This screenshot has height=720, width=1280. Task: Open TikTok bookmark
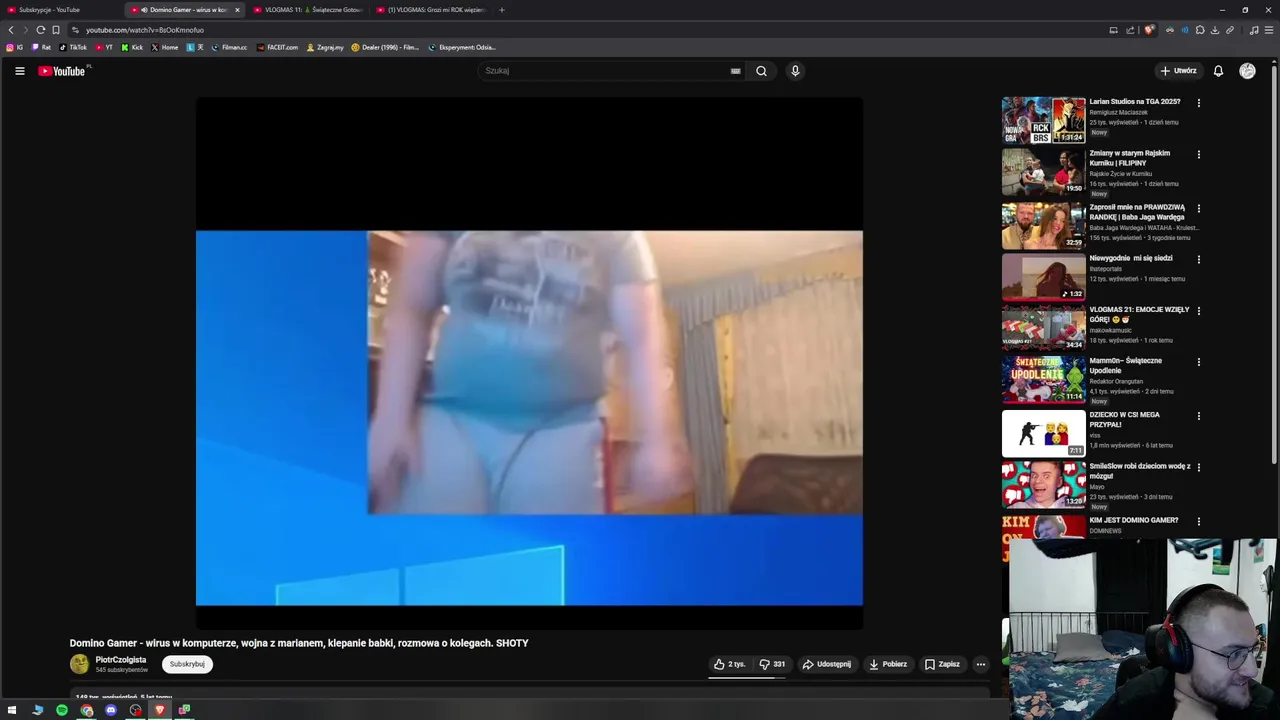pyautogui.click(x=73, y=47)
